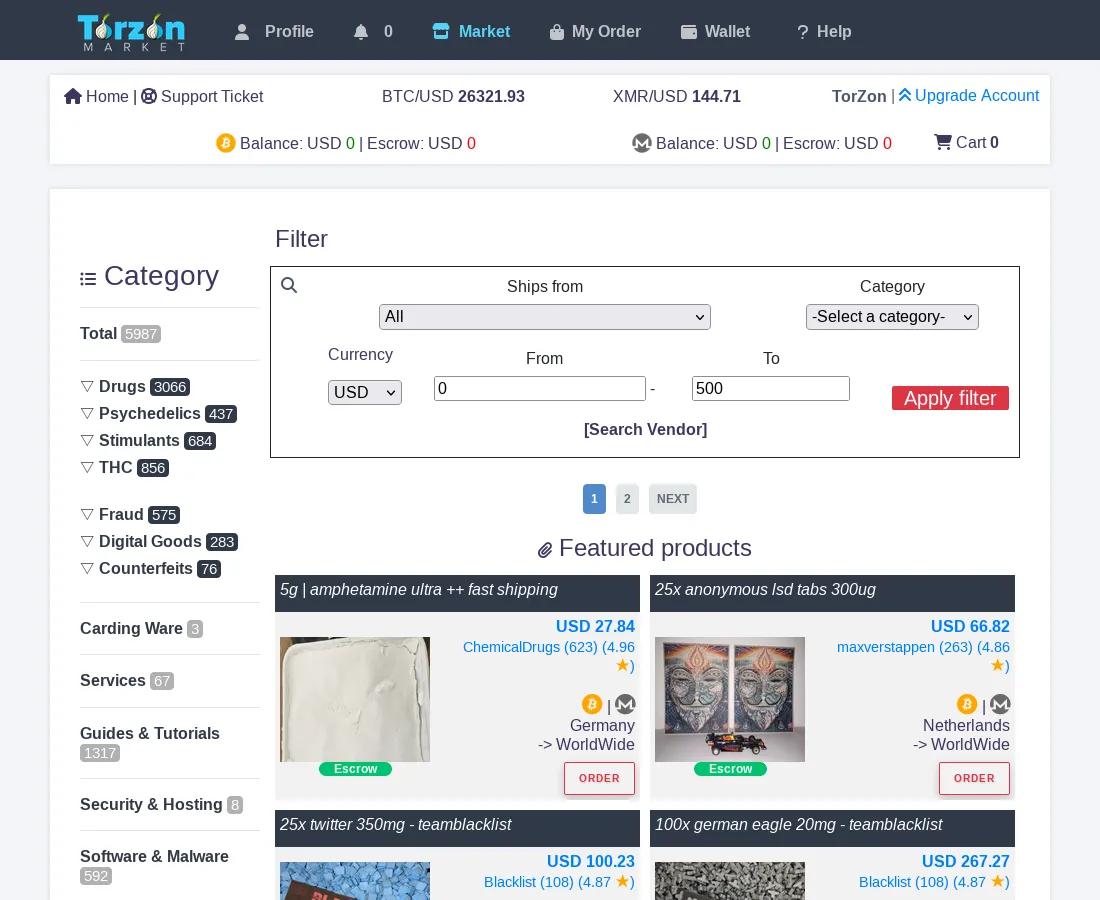
Task: Expand the Psychedelics category triangle
Action: tap(87, 413)
